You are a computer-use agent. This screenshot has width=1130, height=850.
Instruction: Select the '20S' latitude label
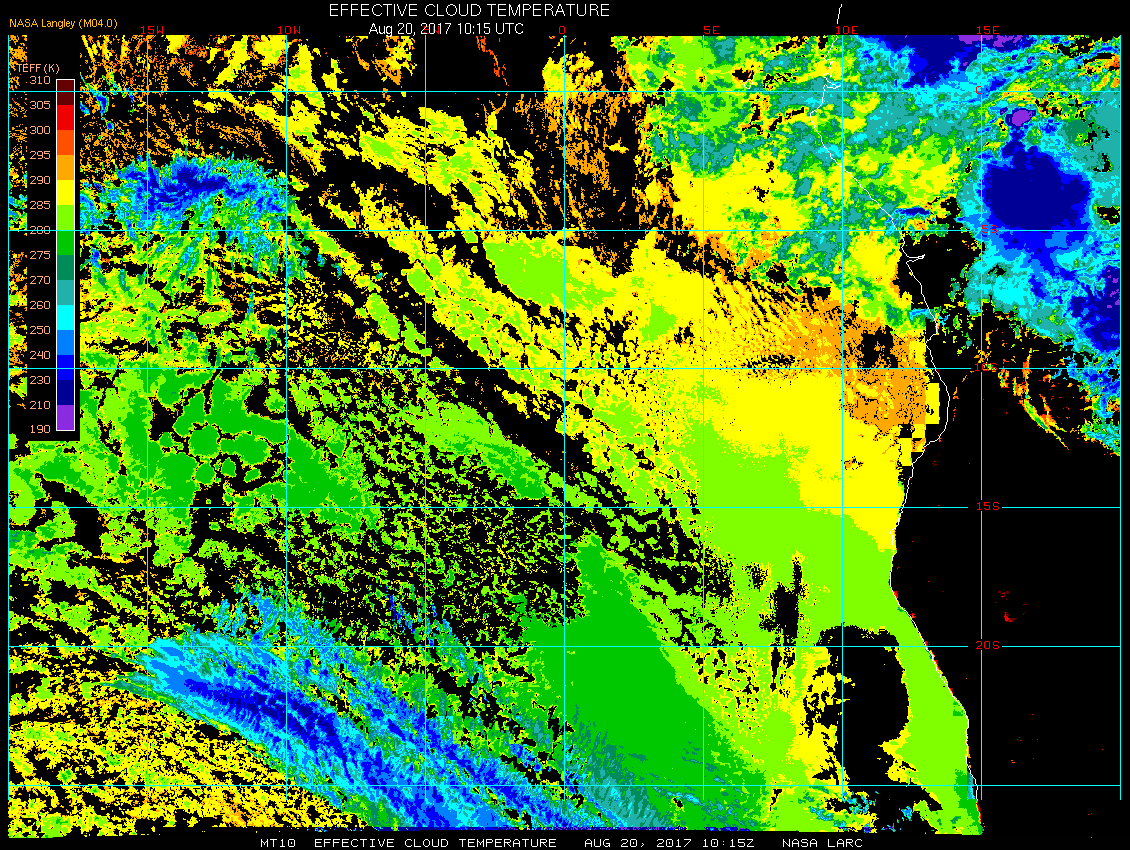click(x=988, y=645)
